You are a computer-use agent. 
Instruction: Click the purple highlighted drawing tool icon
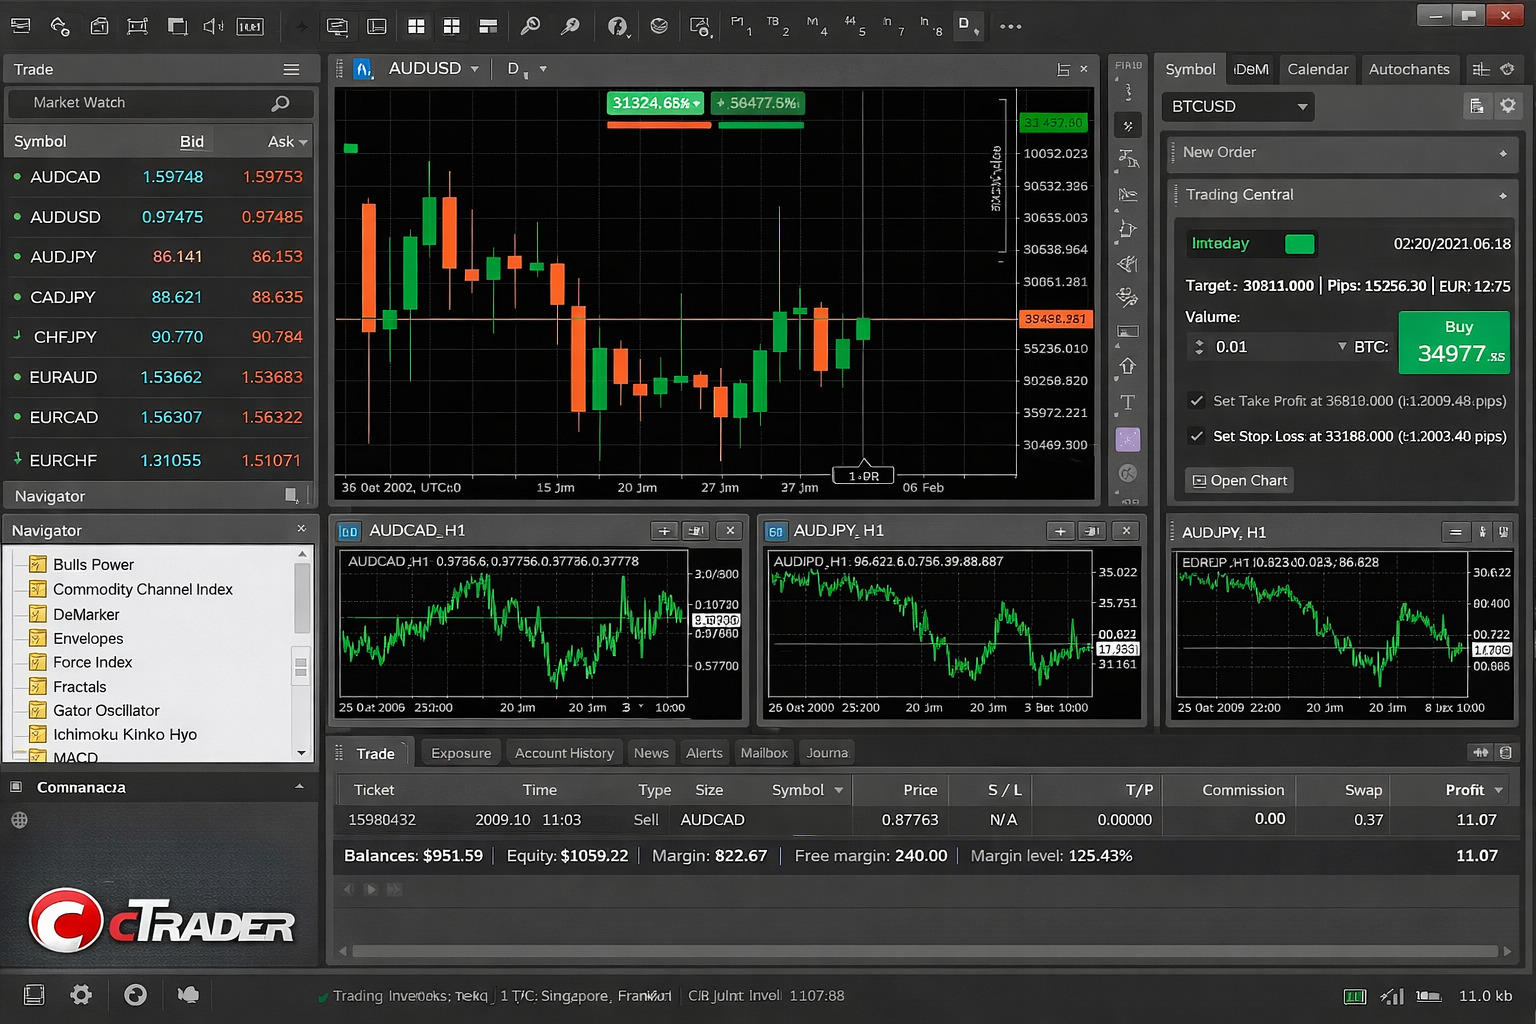click(1127, 439)
